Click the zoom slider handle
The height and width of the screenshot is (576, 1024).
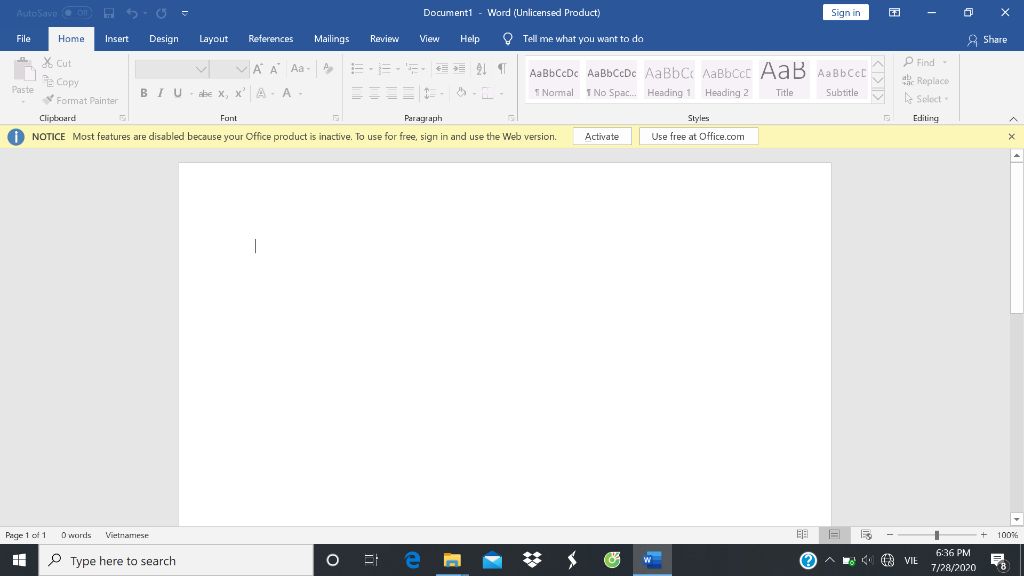(x=936, y=535)
